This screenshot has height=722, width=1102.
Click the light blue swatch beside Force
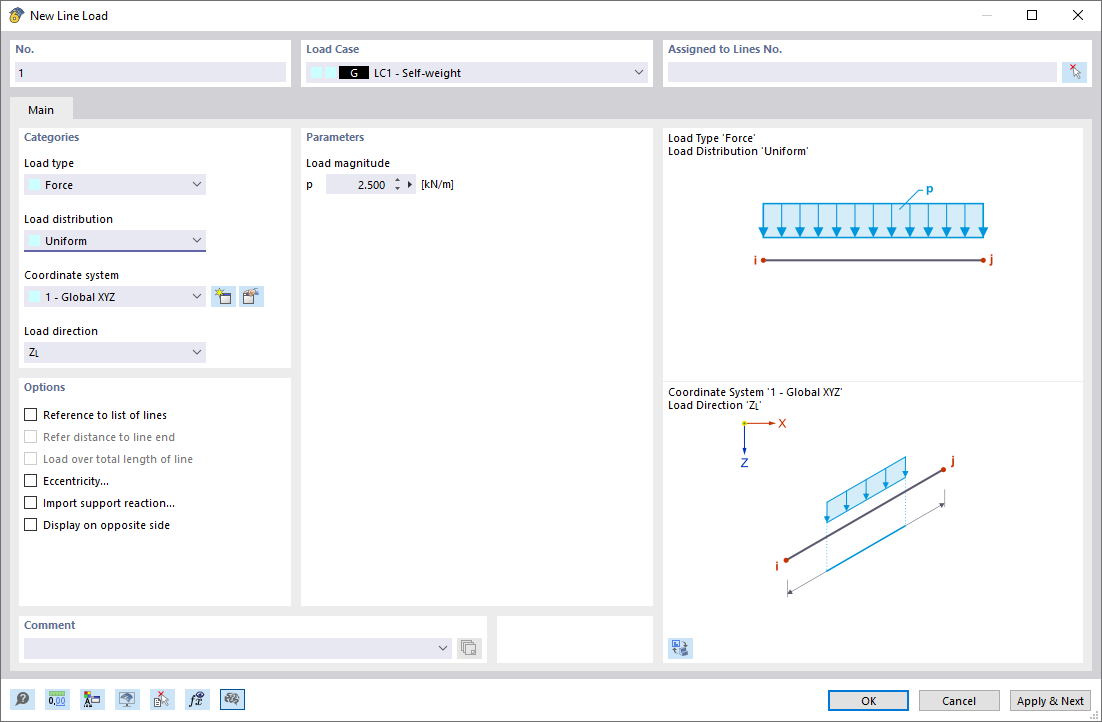[x=34, y=185]
